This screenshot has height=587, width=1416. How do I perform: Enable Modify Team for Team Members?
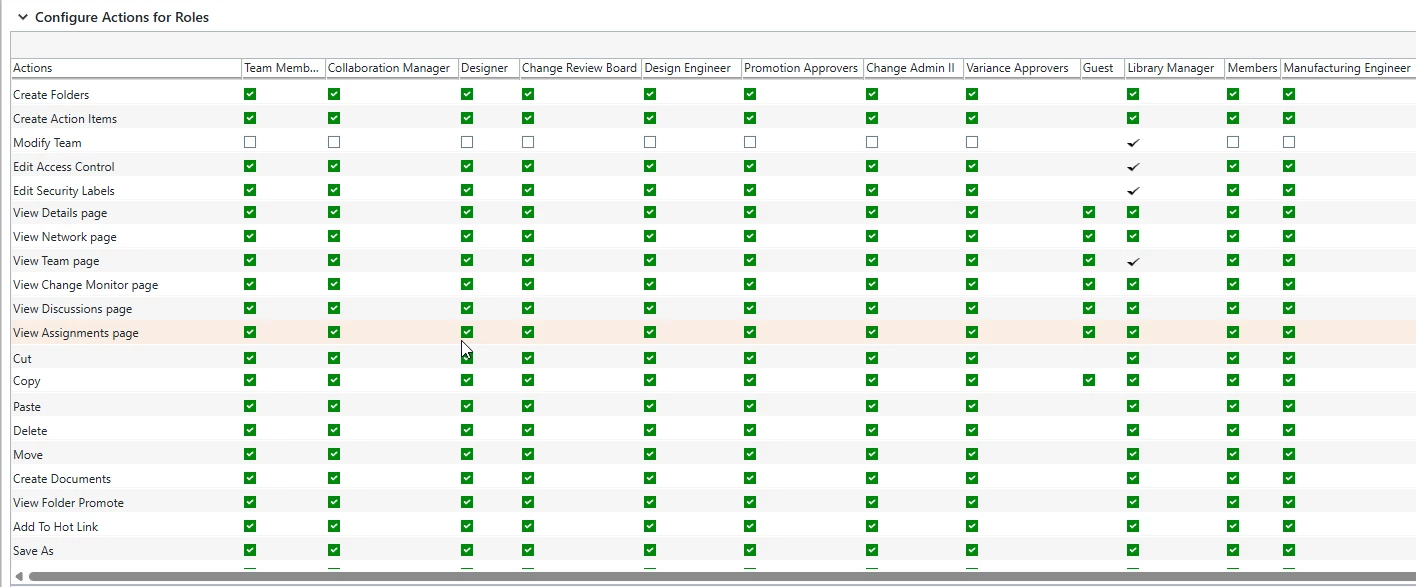[250, 142]
